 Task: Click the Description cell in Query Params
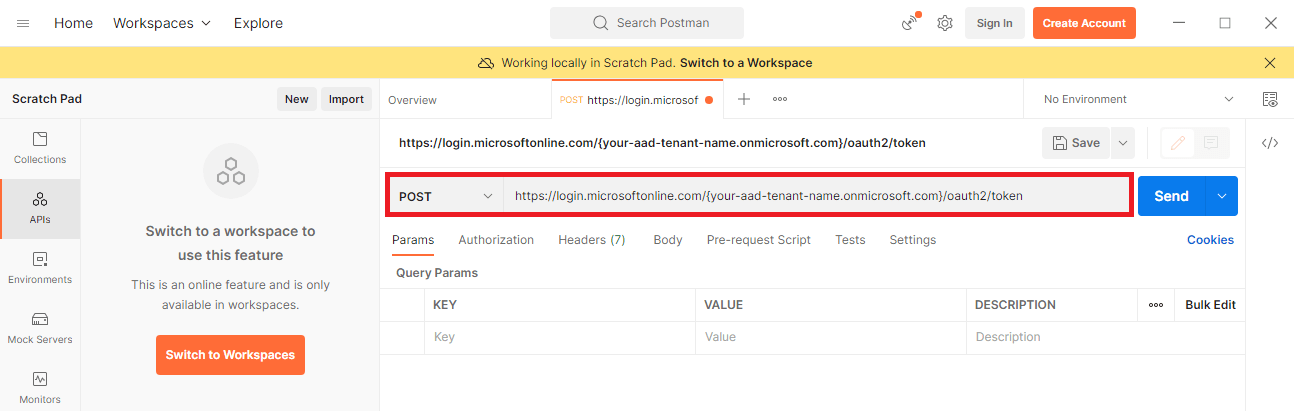(x=1105, y=337)
